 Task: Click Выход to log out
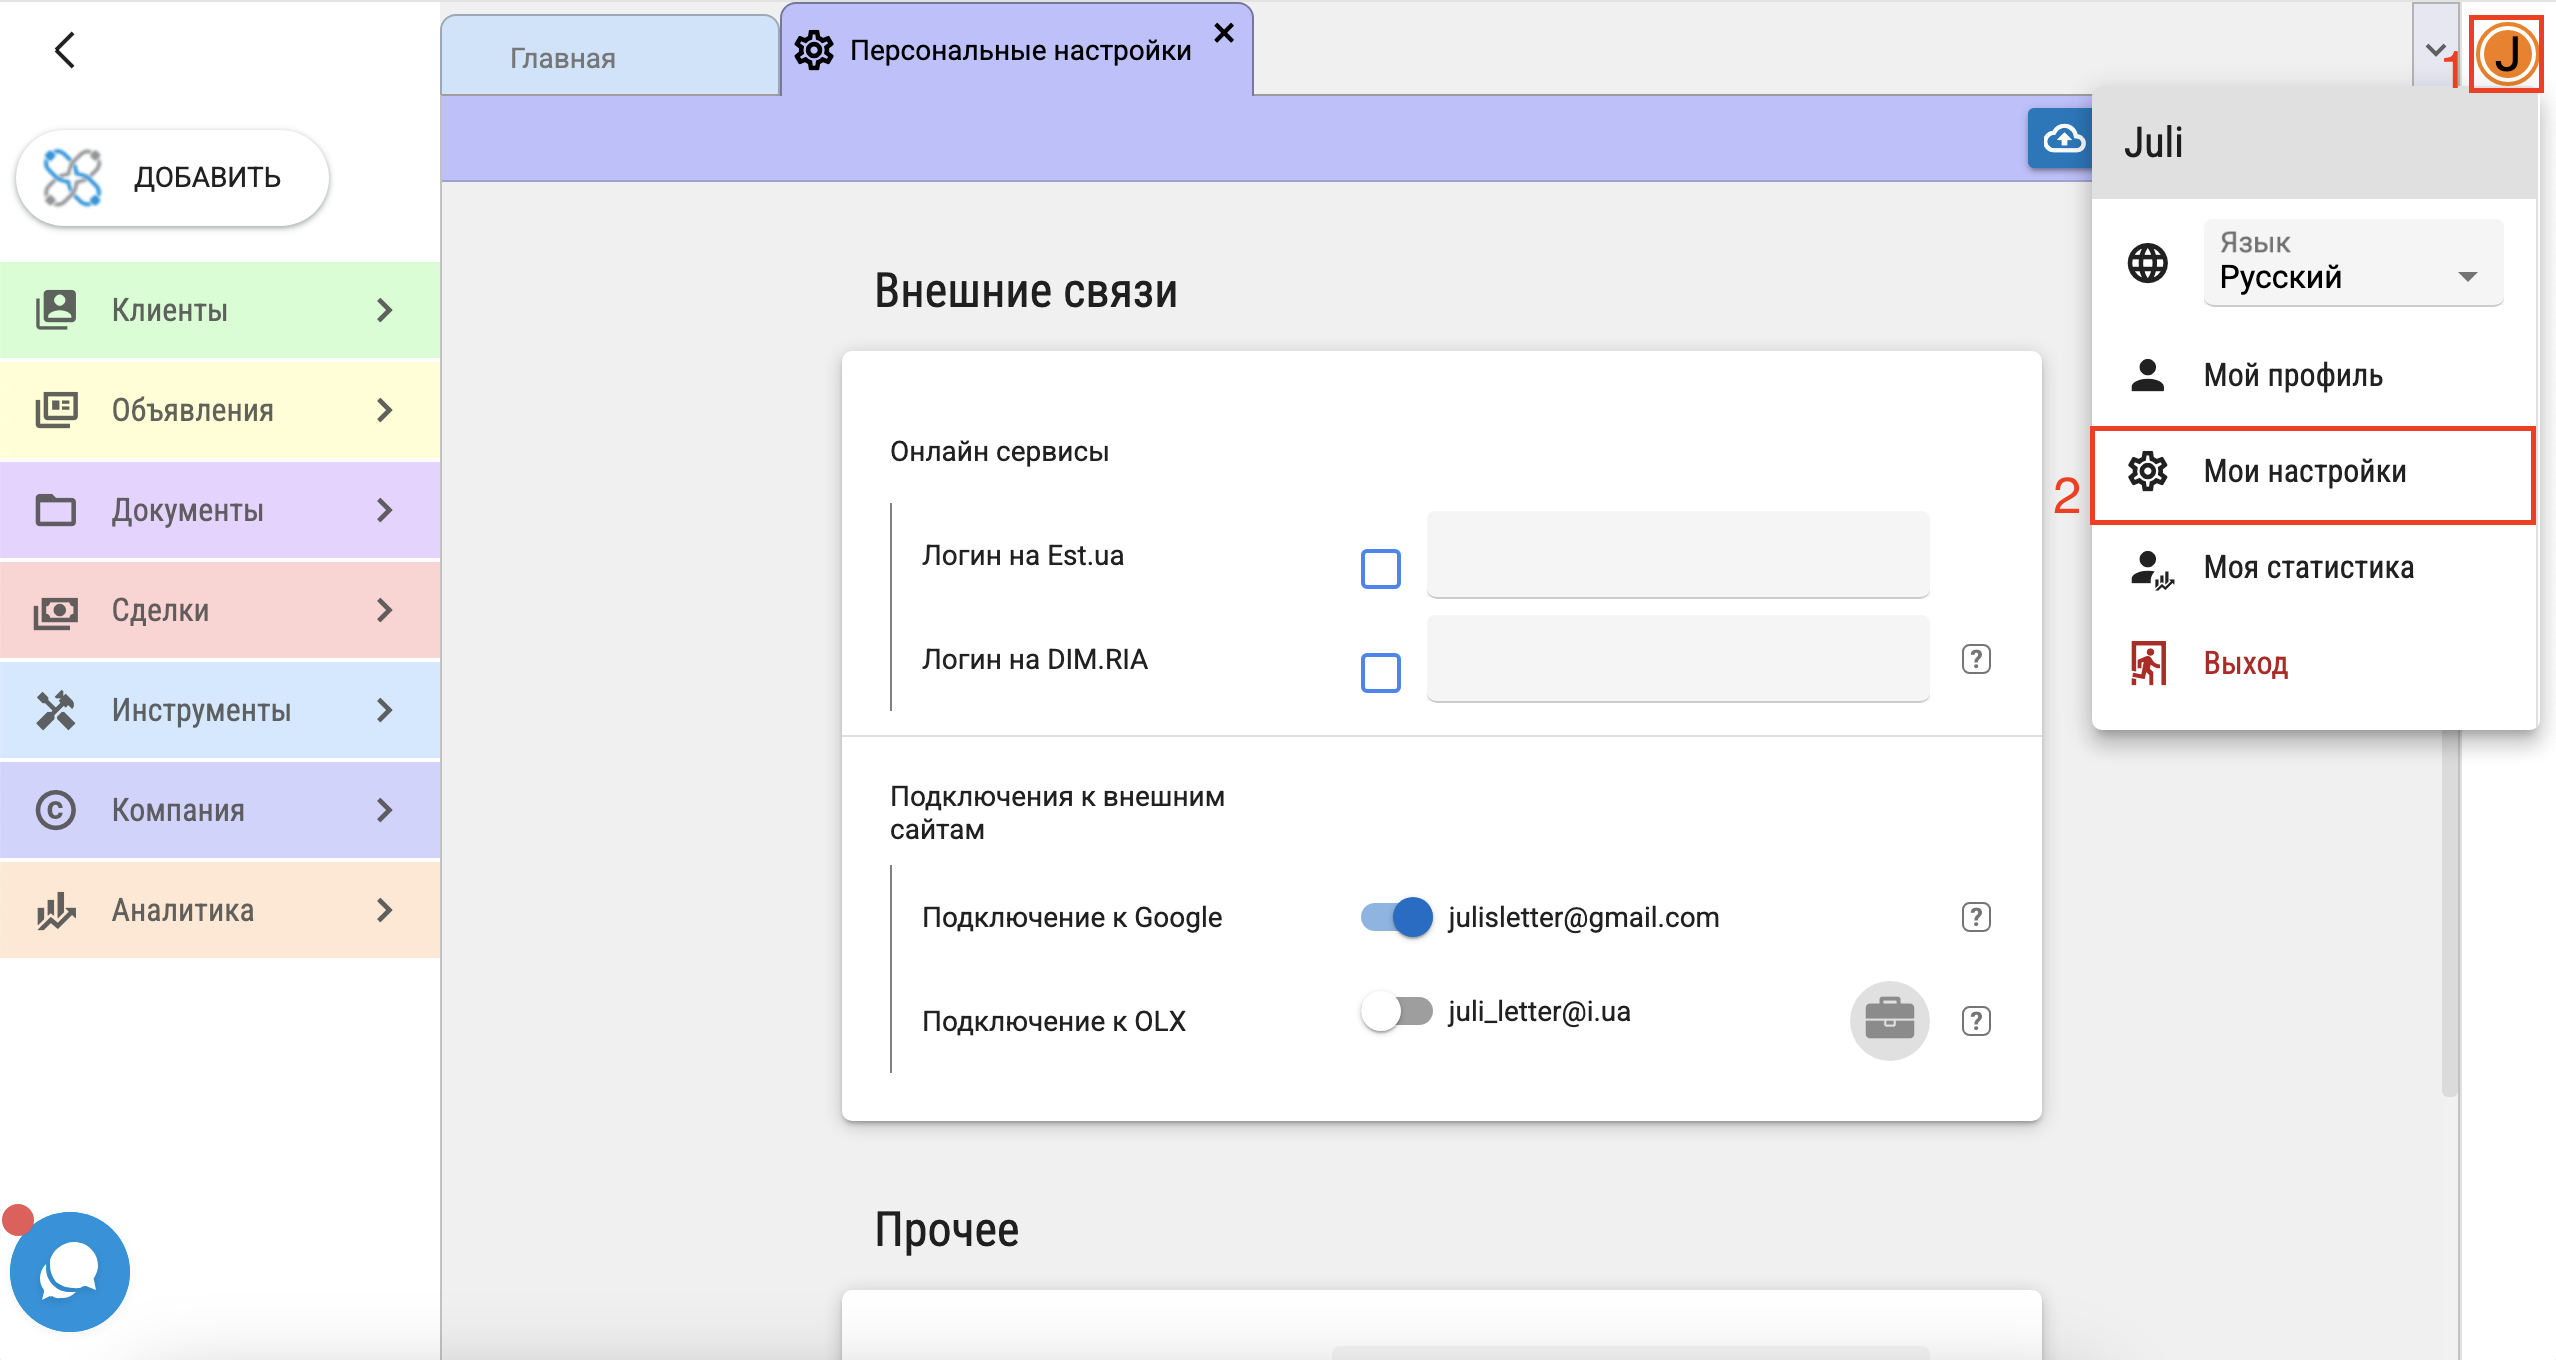click(2245, 663)
